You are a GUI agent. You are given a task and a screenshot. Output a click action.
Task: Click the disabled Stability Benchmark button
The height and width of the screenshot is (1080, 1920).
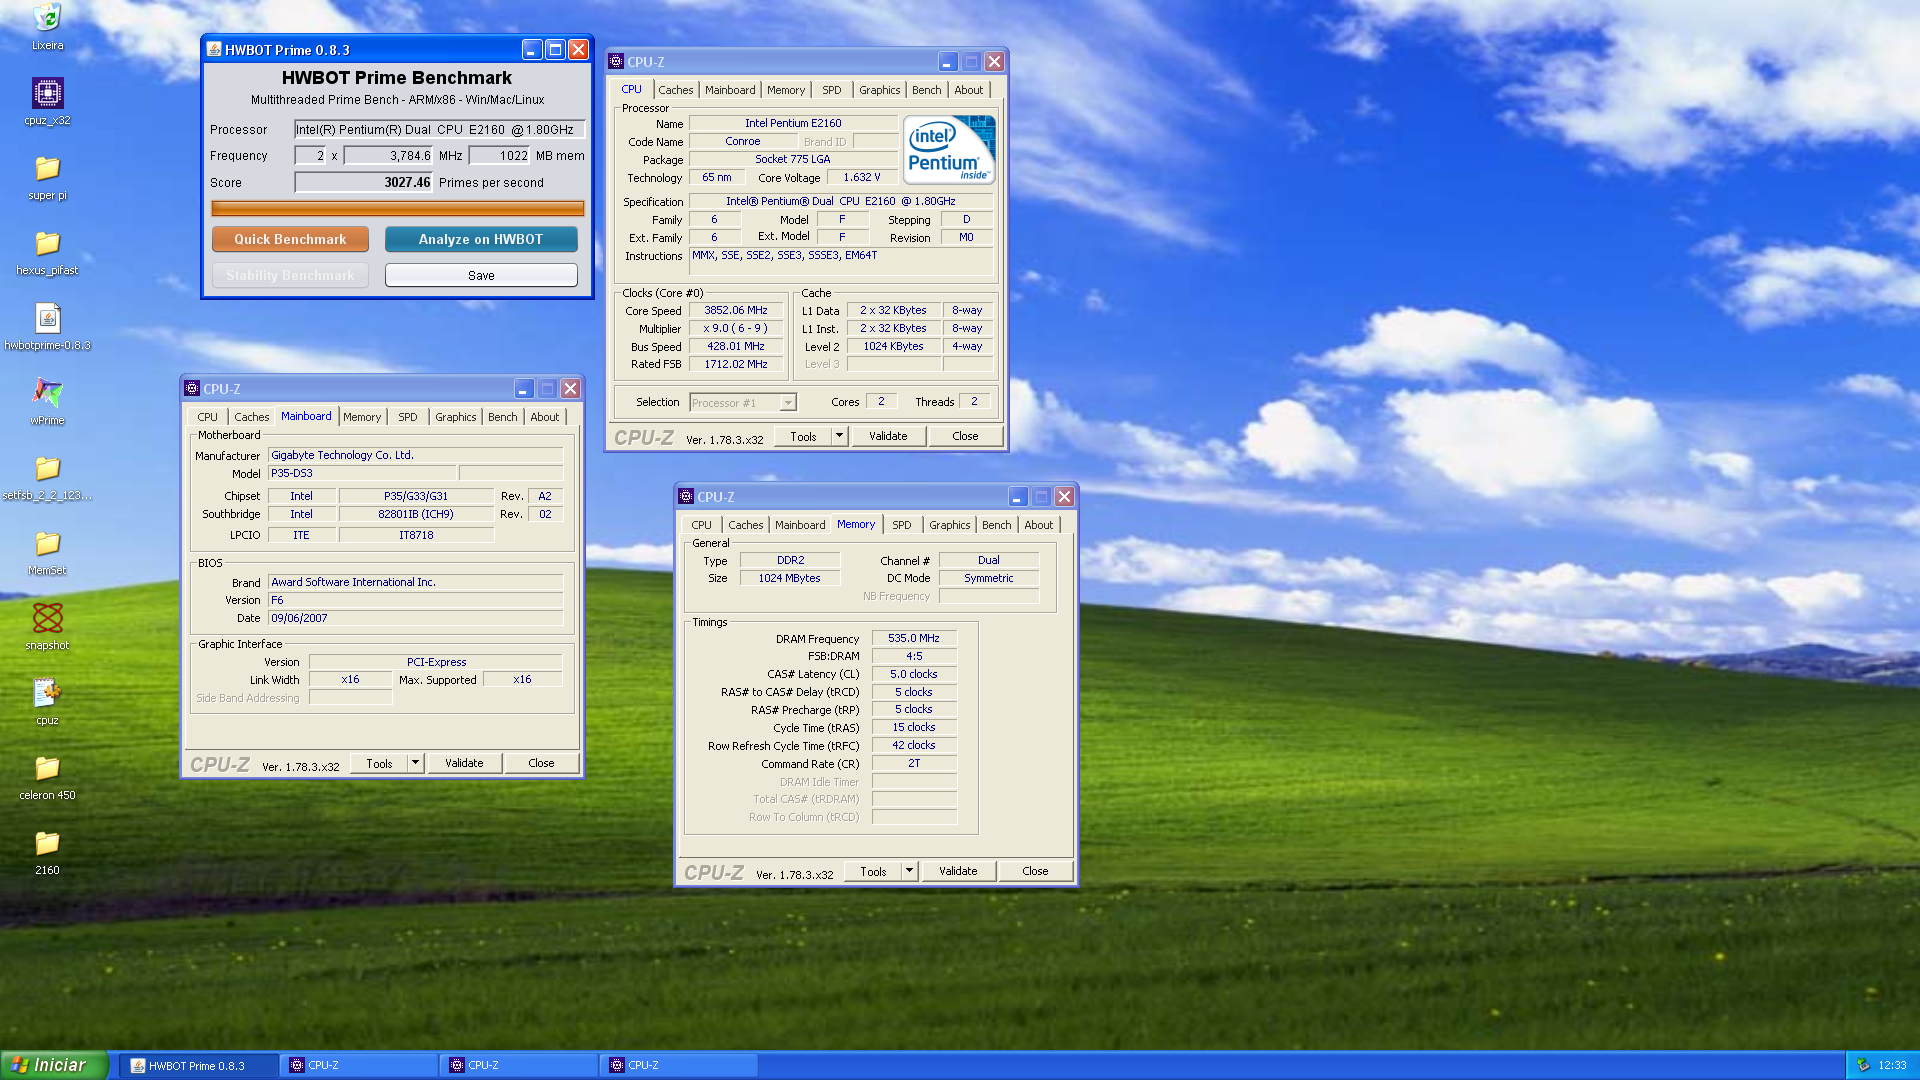click(290, 275)
